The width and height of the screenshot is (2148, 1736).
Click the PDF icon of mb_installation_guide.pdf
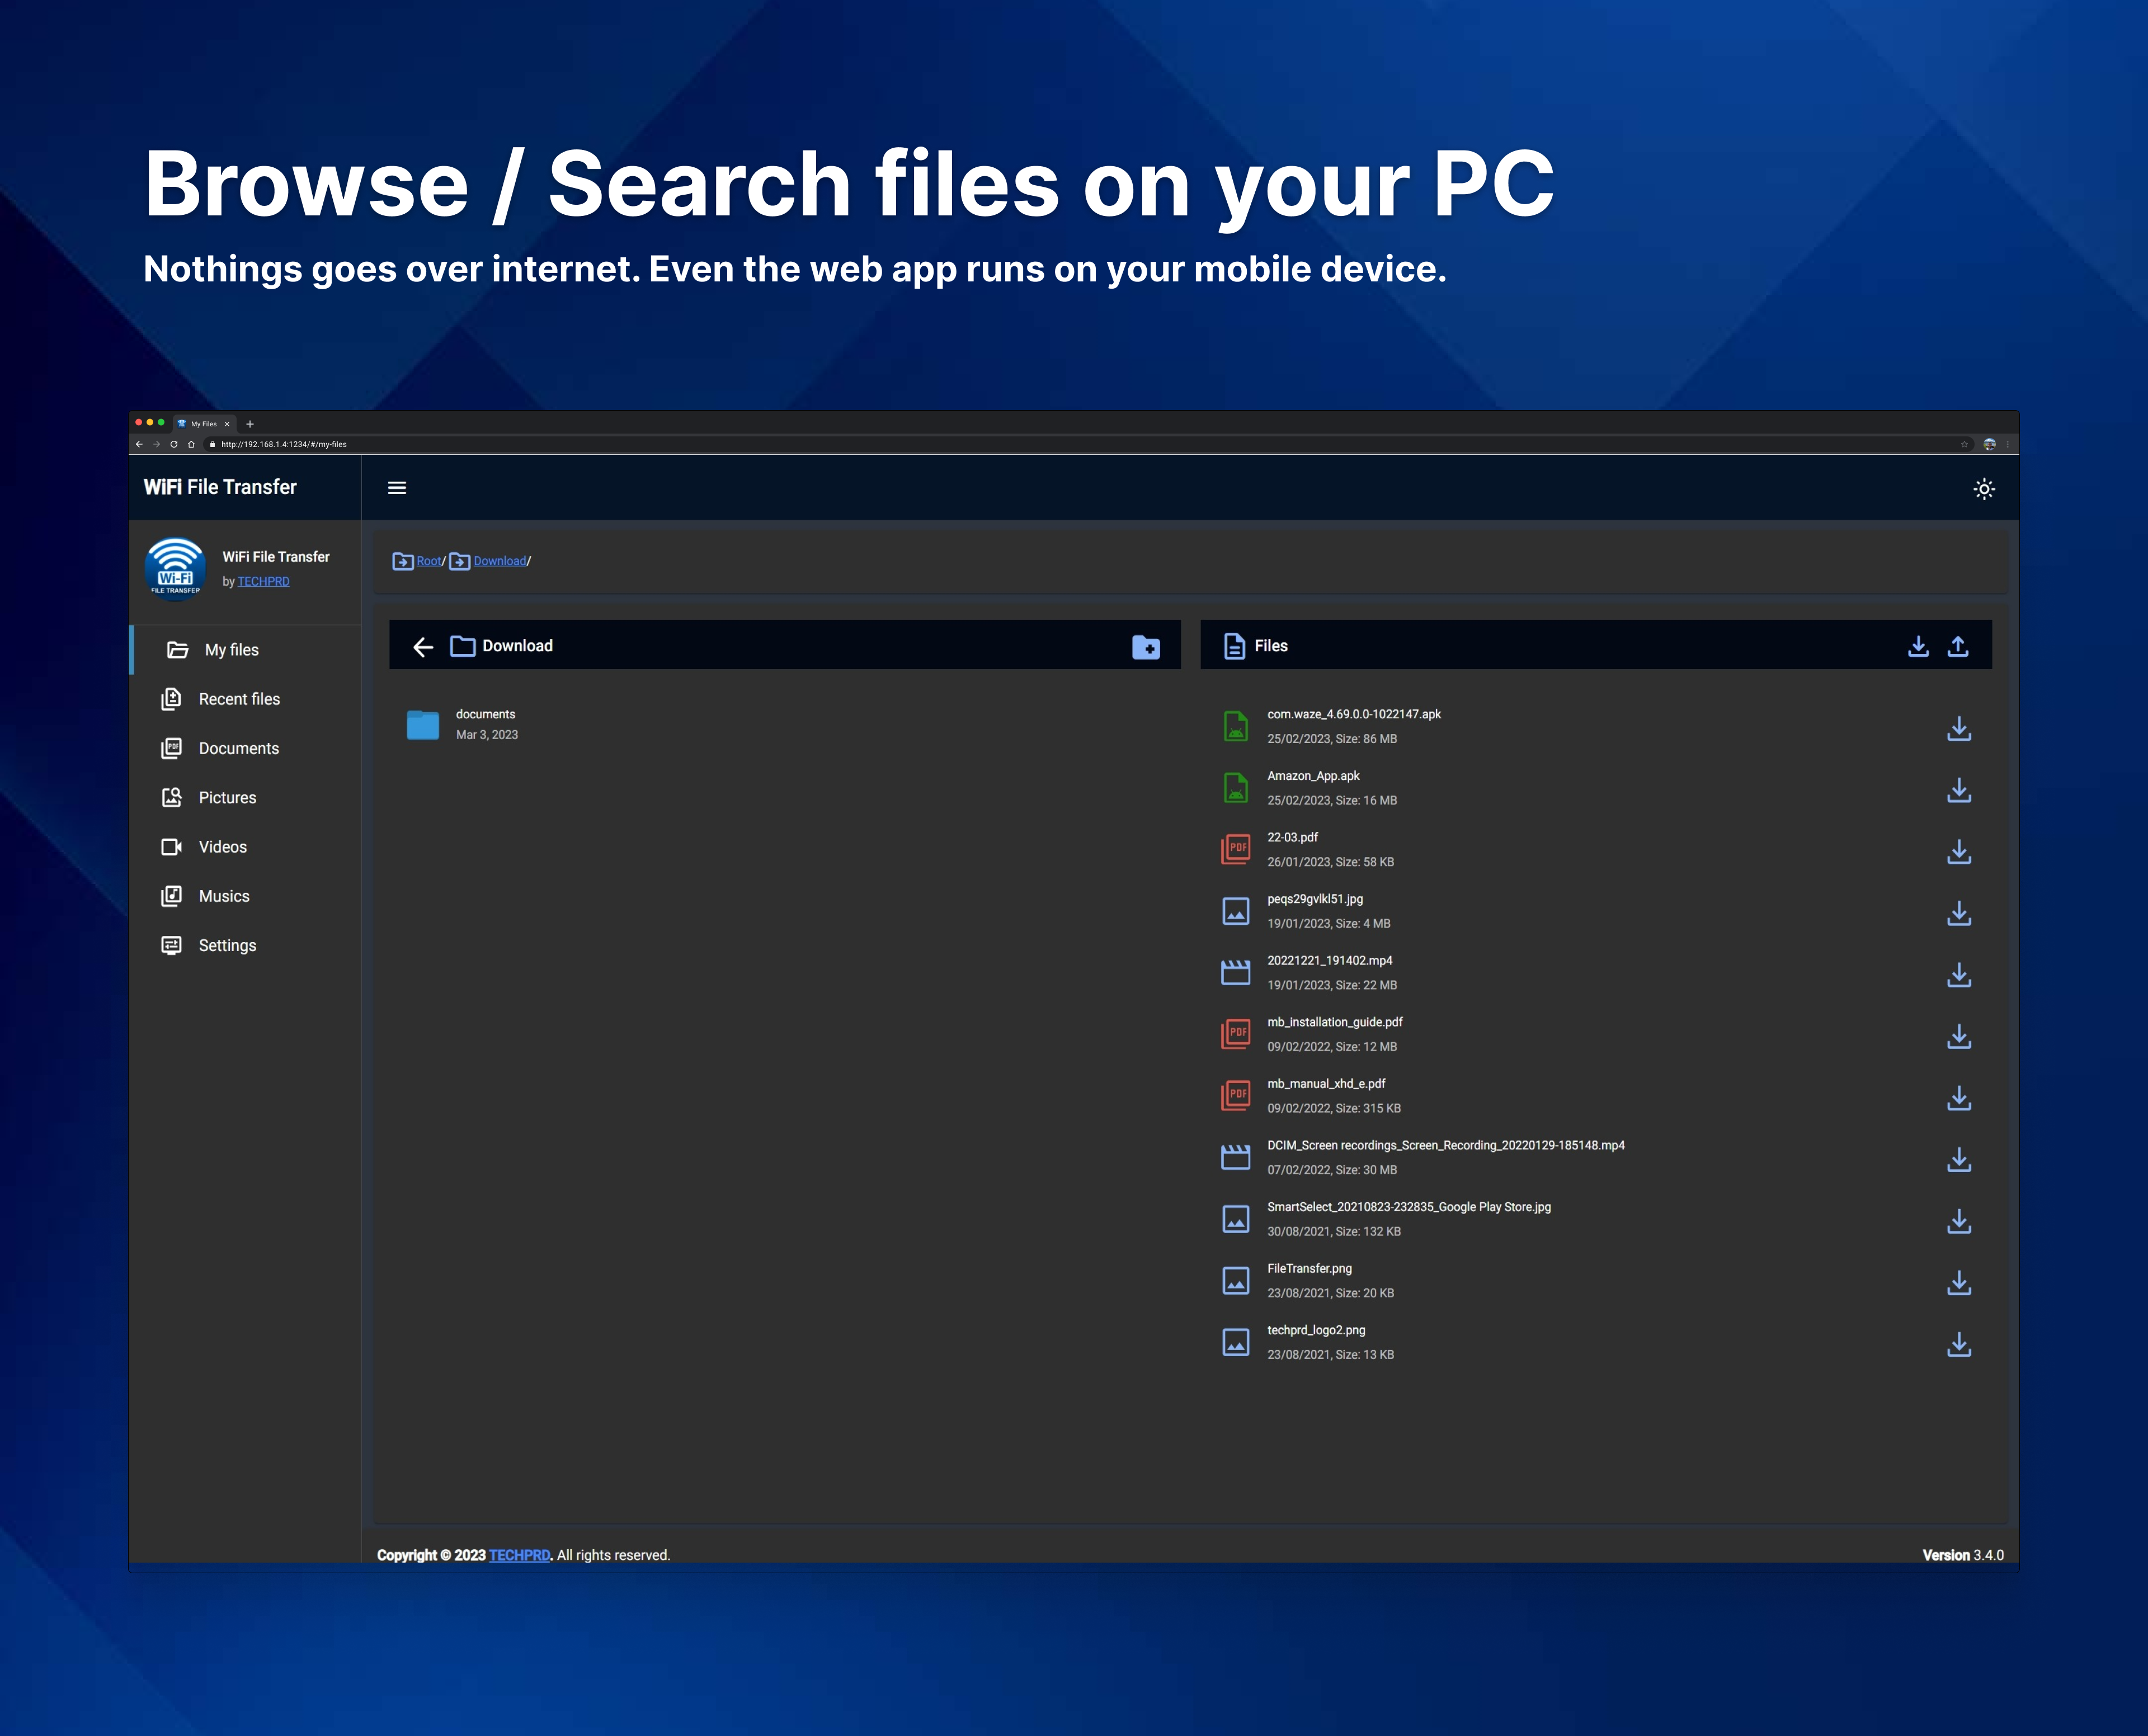tap(1236, 1034)
